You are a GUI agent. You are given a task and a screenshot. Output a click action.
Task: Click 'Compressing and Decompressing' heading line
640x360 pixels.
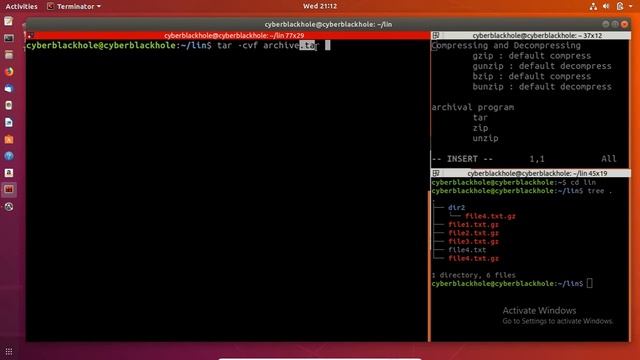pos(506,45)
